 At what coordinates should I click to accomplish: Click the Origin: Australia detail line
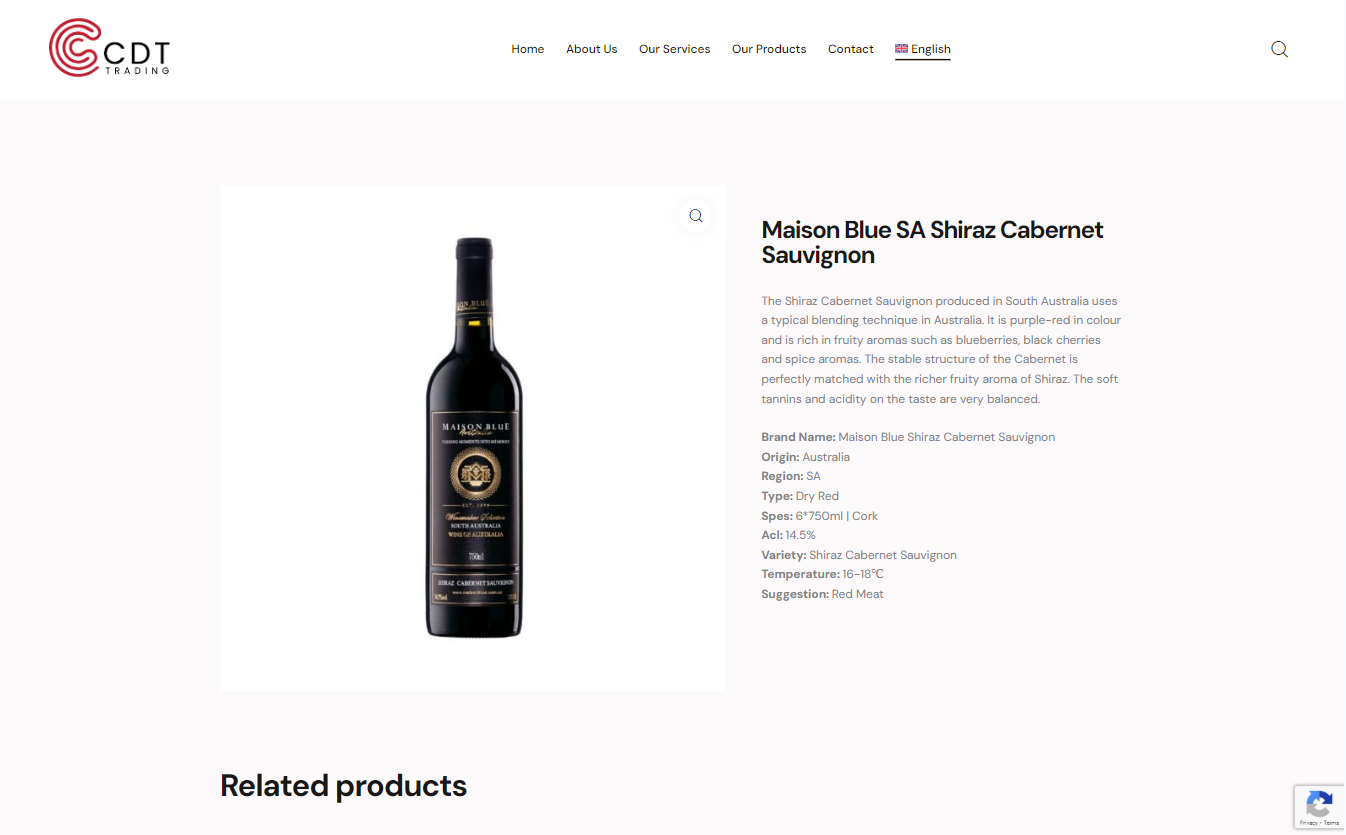point(805,457)
